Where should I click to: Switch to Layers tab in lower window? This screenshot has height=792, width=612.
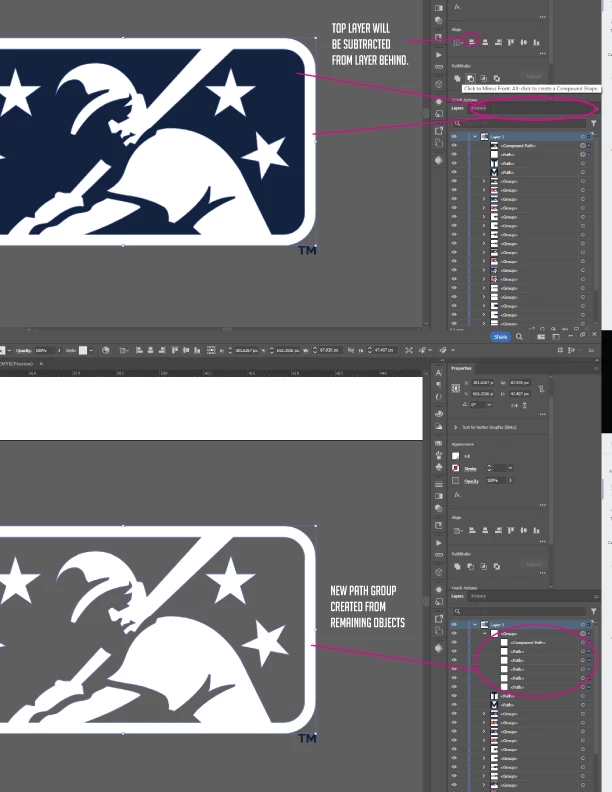(x=457, y=596)
